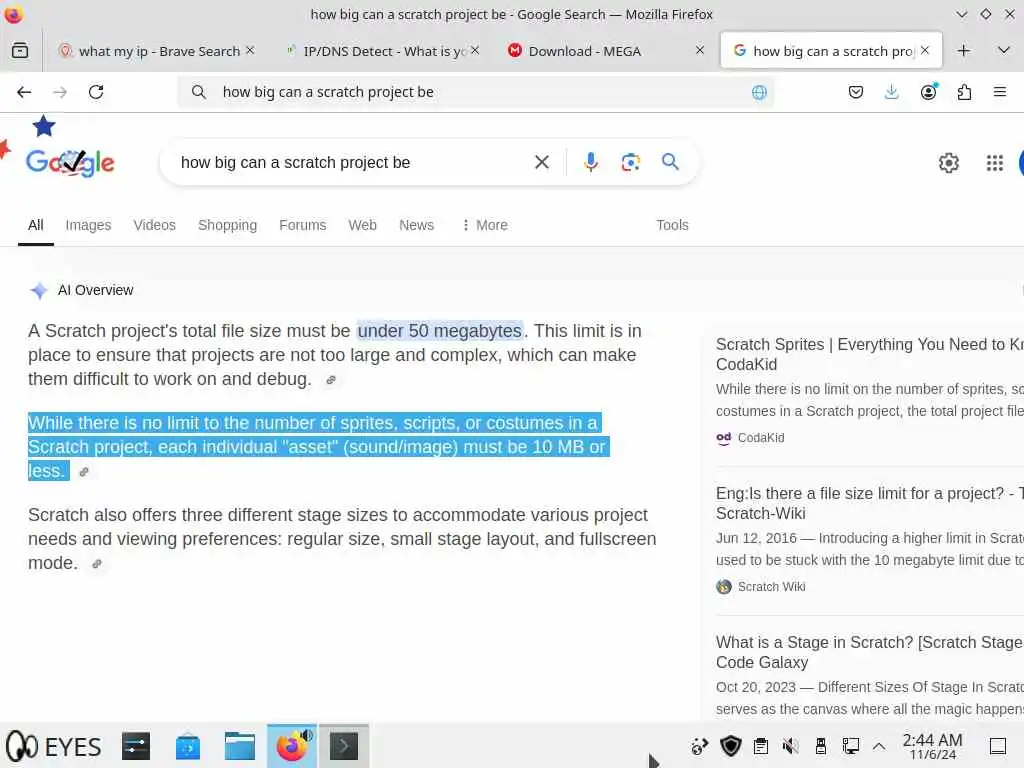Viewport: 1024px width, 768px height.
Task: Open the Videos results tab
Action: tap(155, 225)
